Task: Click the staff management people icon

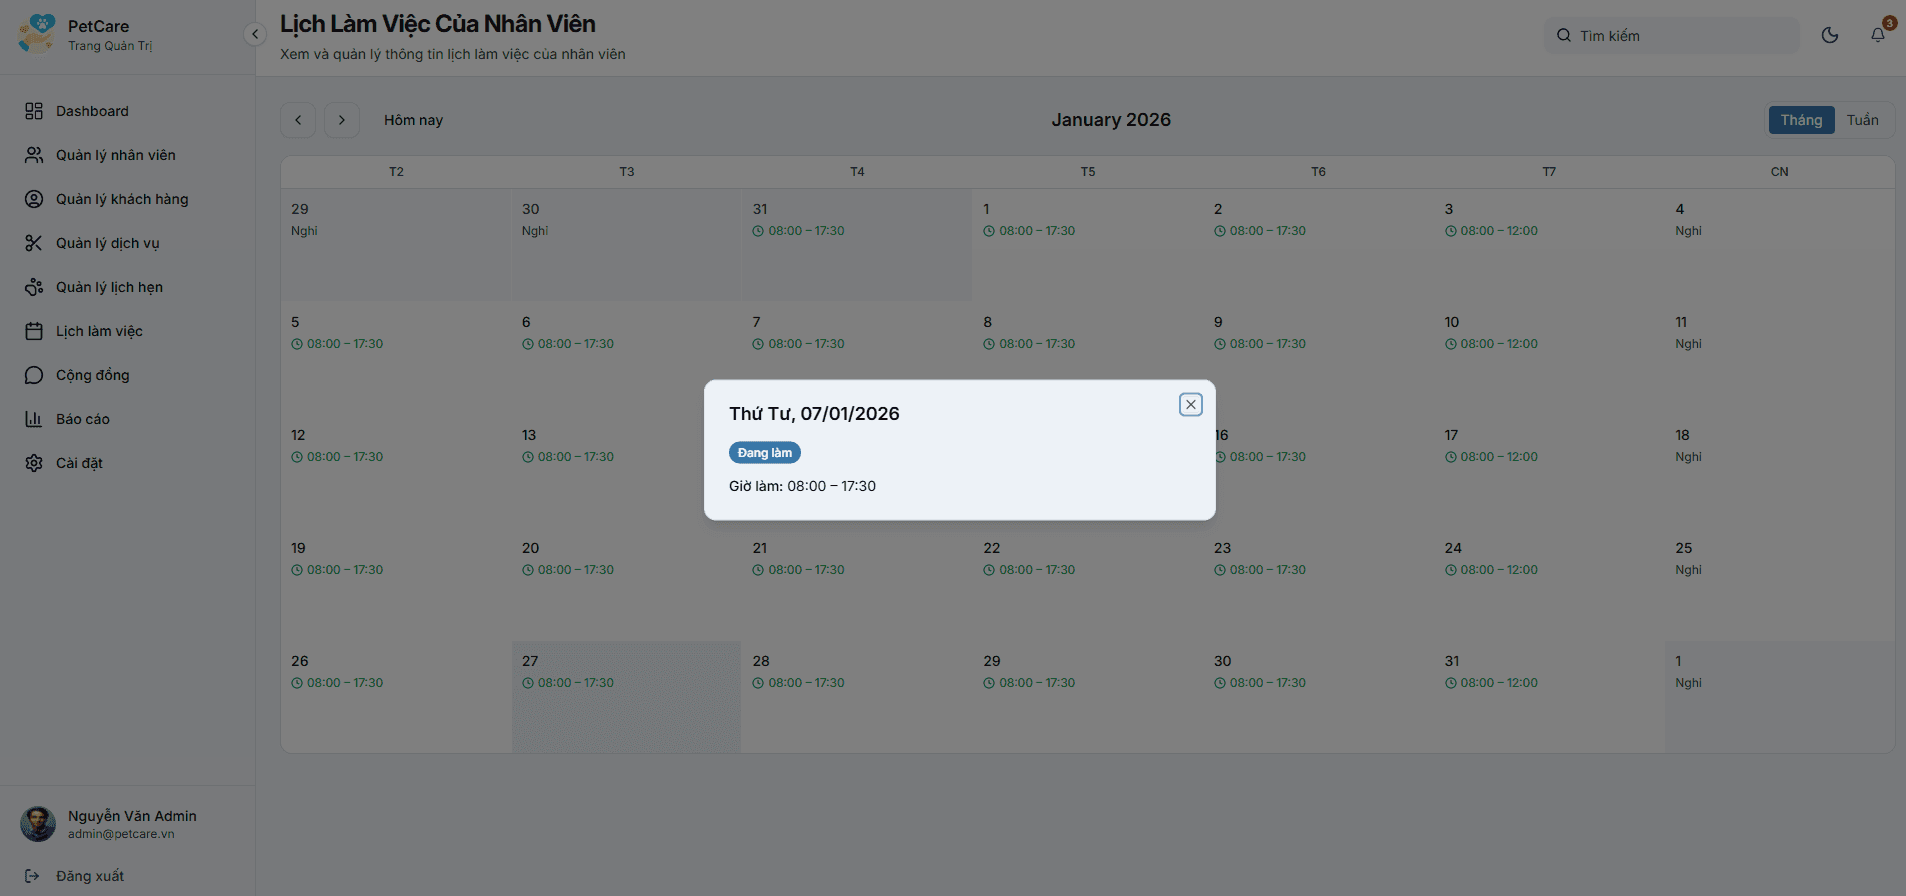Action: [x=34, y=155]
